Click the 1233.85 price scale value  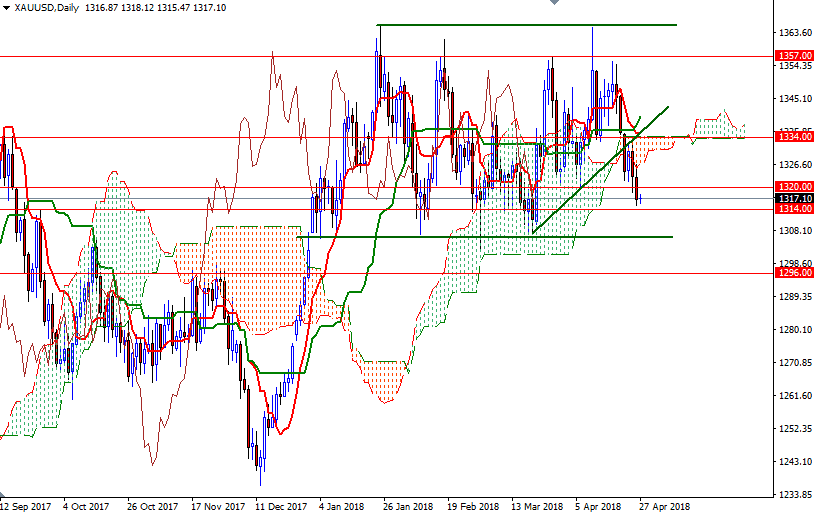pyautogui.click(x=795, y=495)
